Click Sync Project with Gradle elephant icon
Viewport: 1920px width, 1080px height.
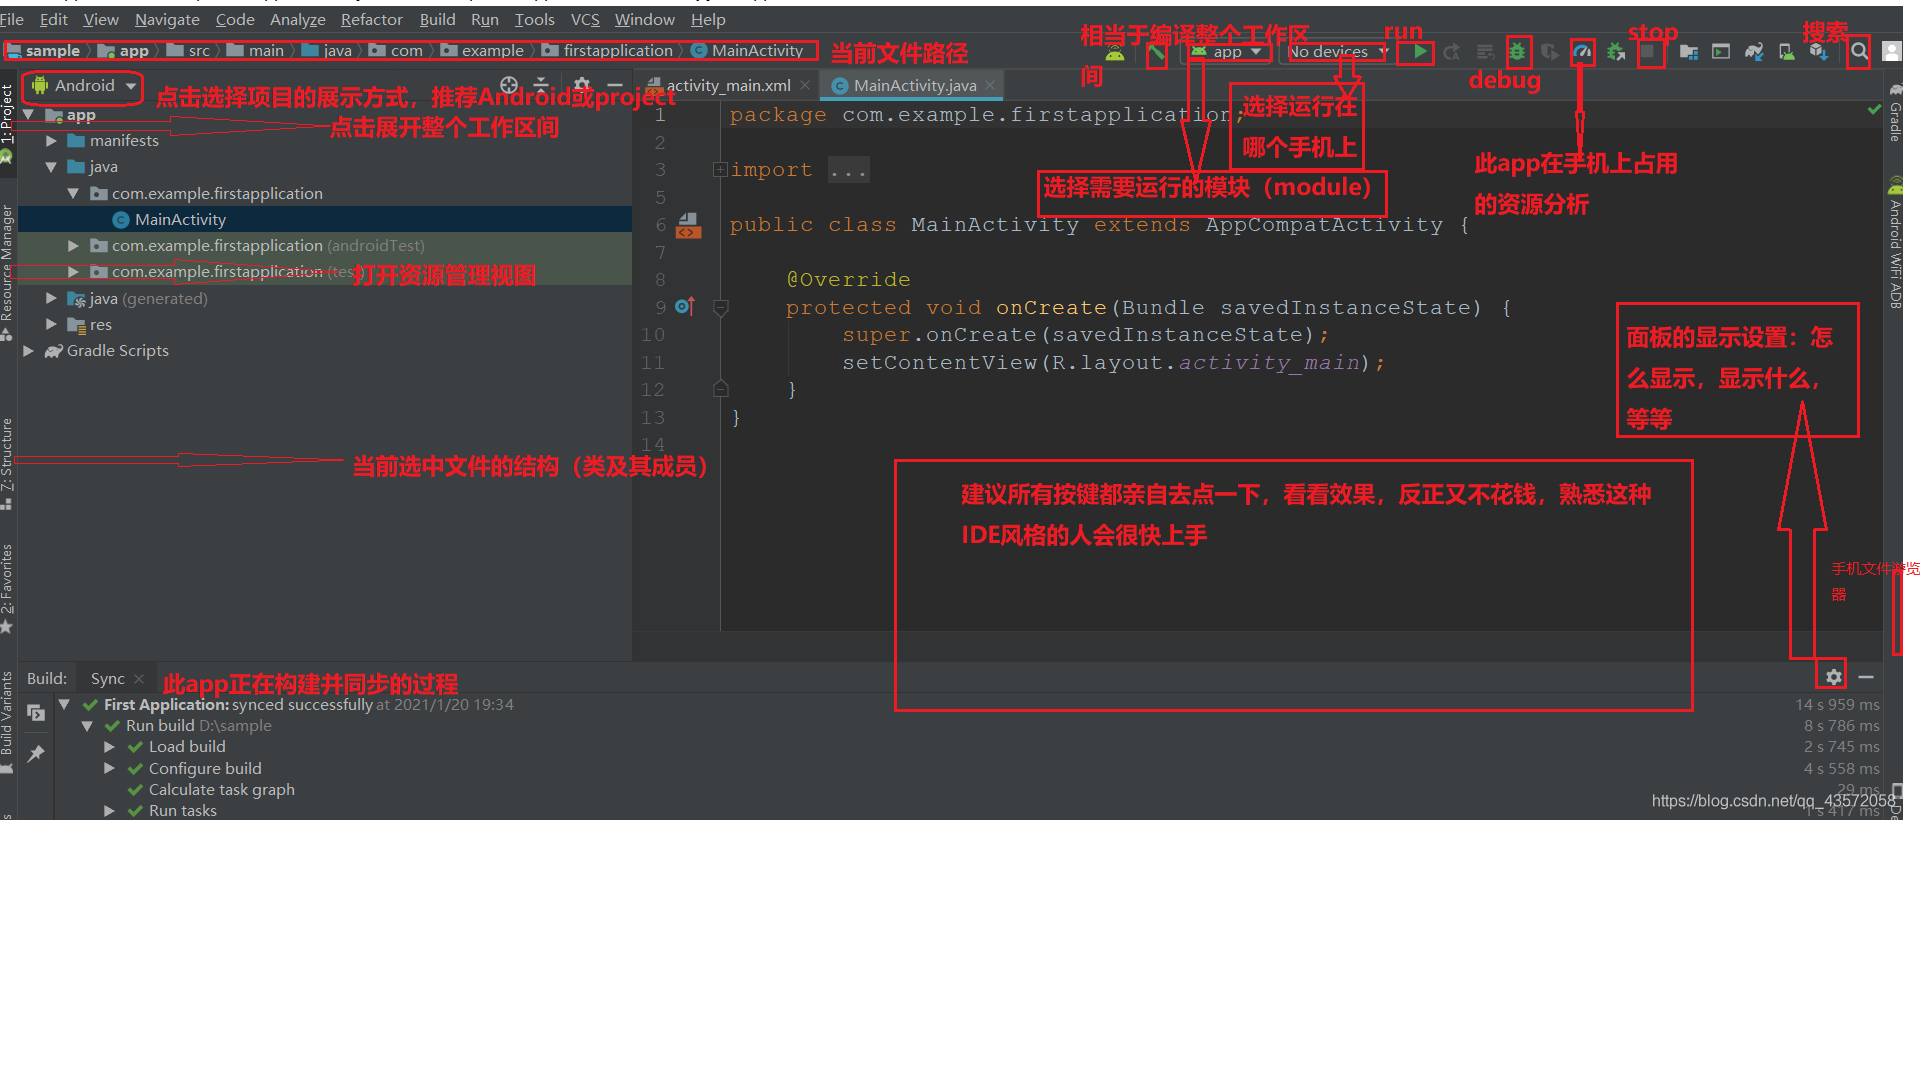pyautogui.click(x=1754, y=52)
